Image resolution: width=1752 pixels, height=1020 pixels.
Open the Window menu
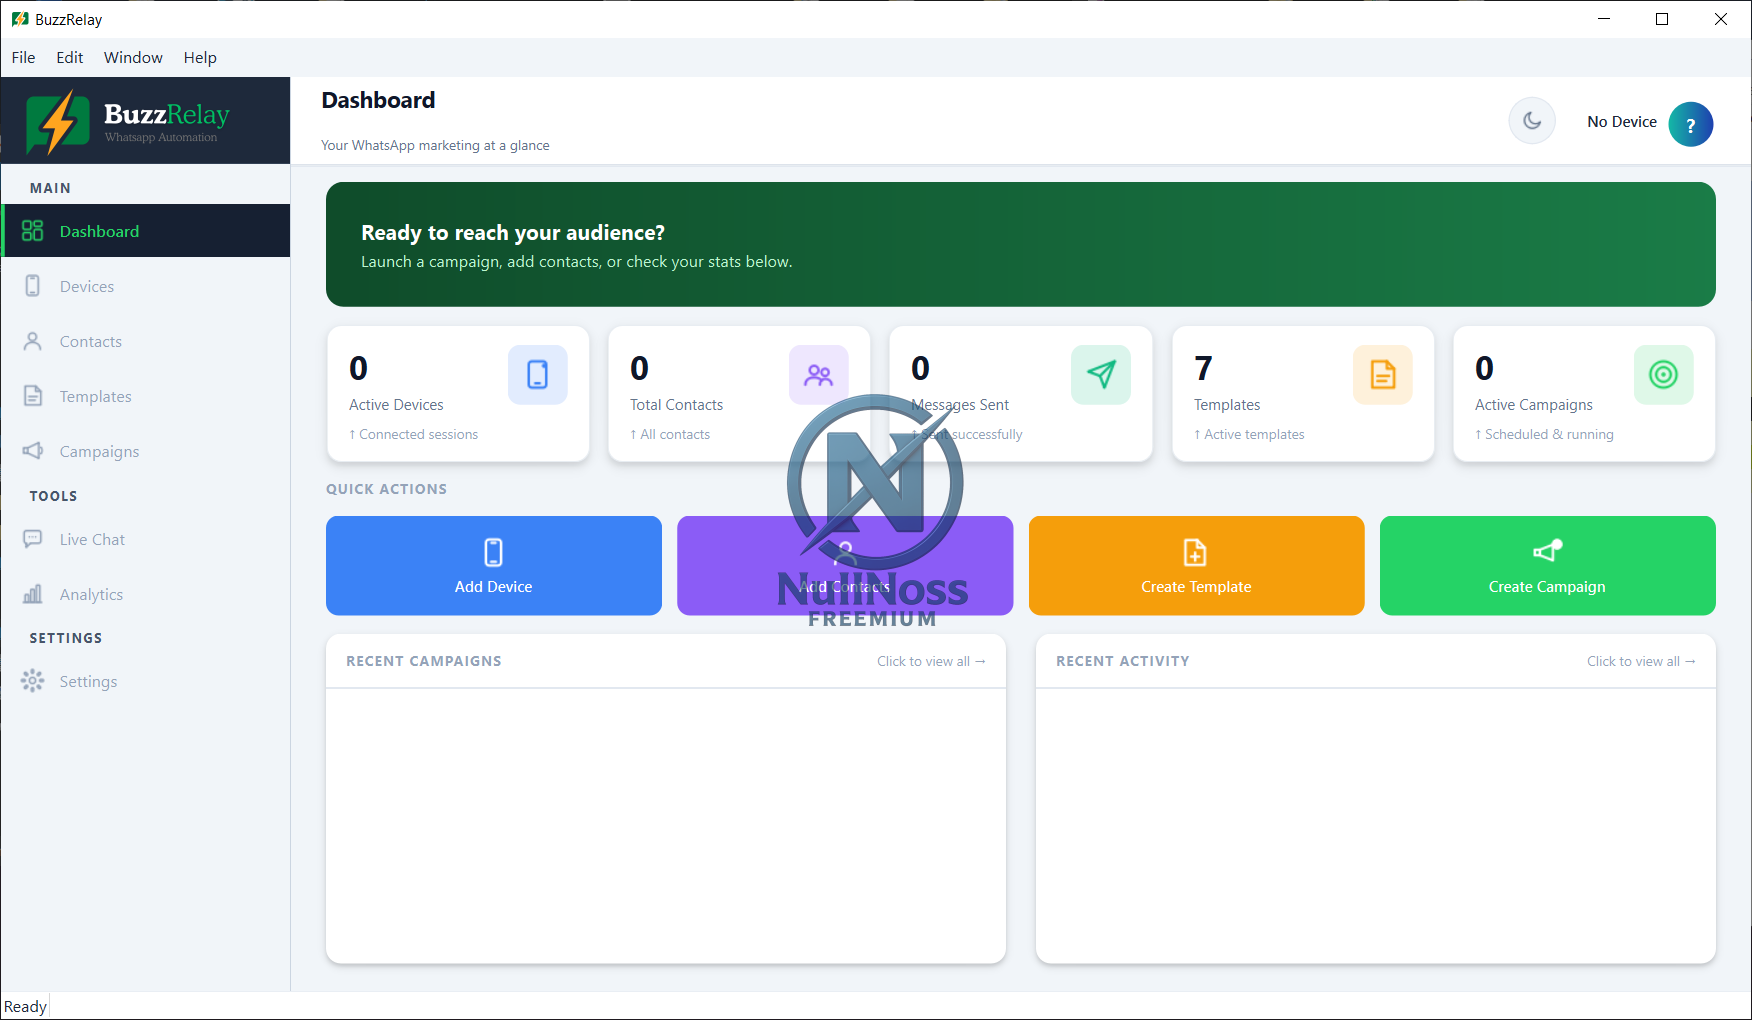133,57
